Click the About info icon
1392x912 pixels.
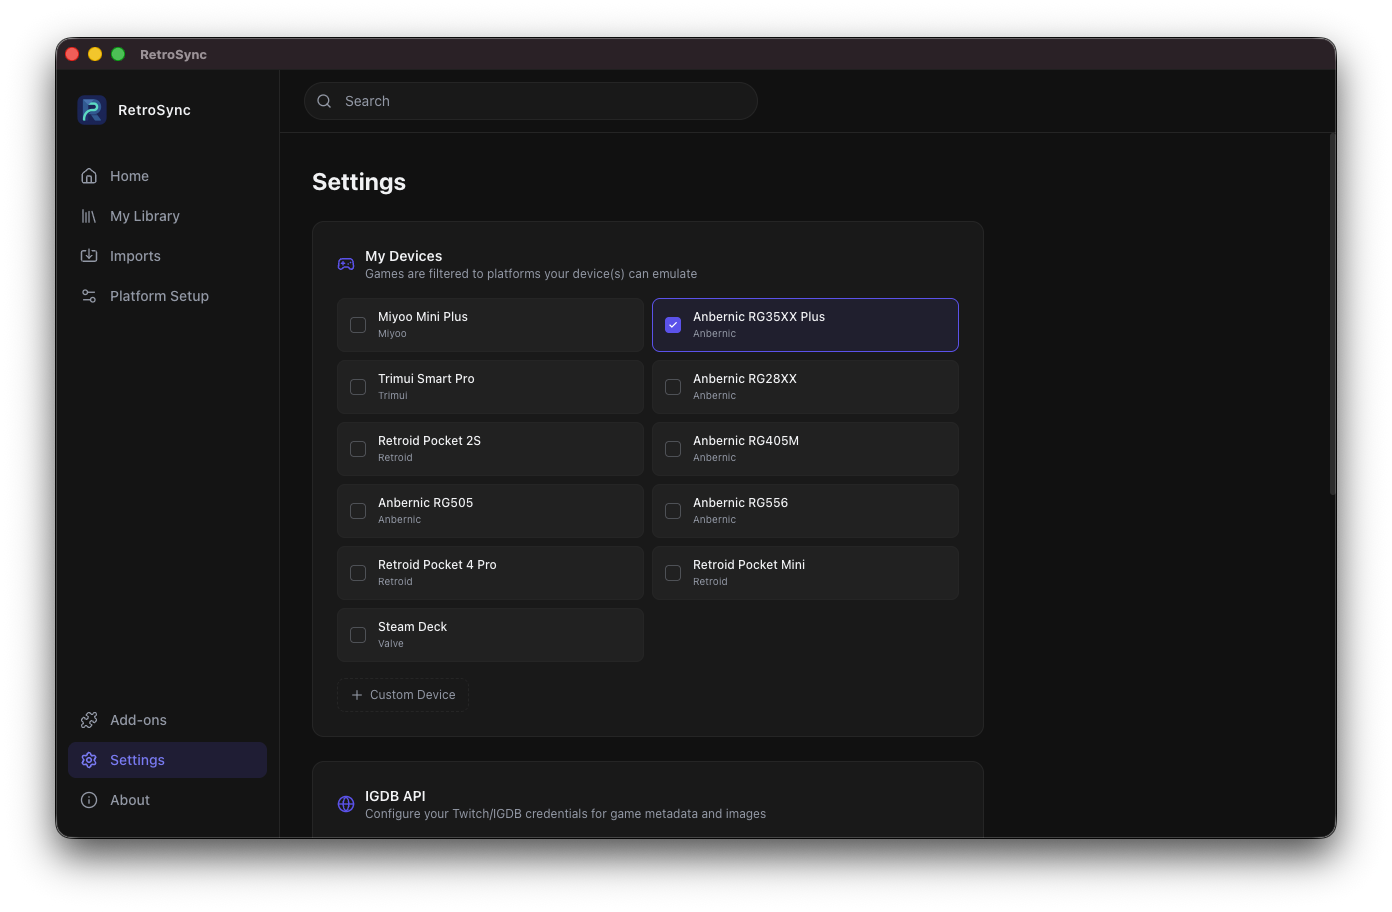pyautogui.click(x=89, y=800)
